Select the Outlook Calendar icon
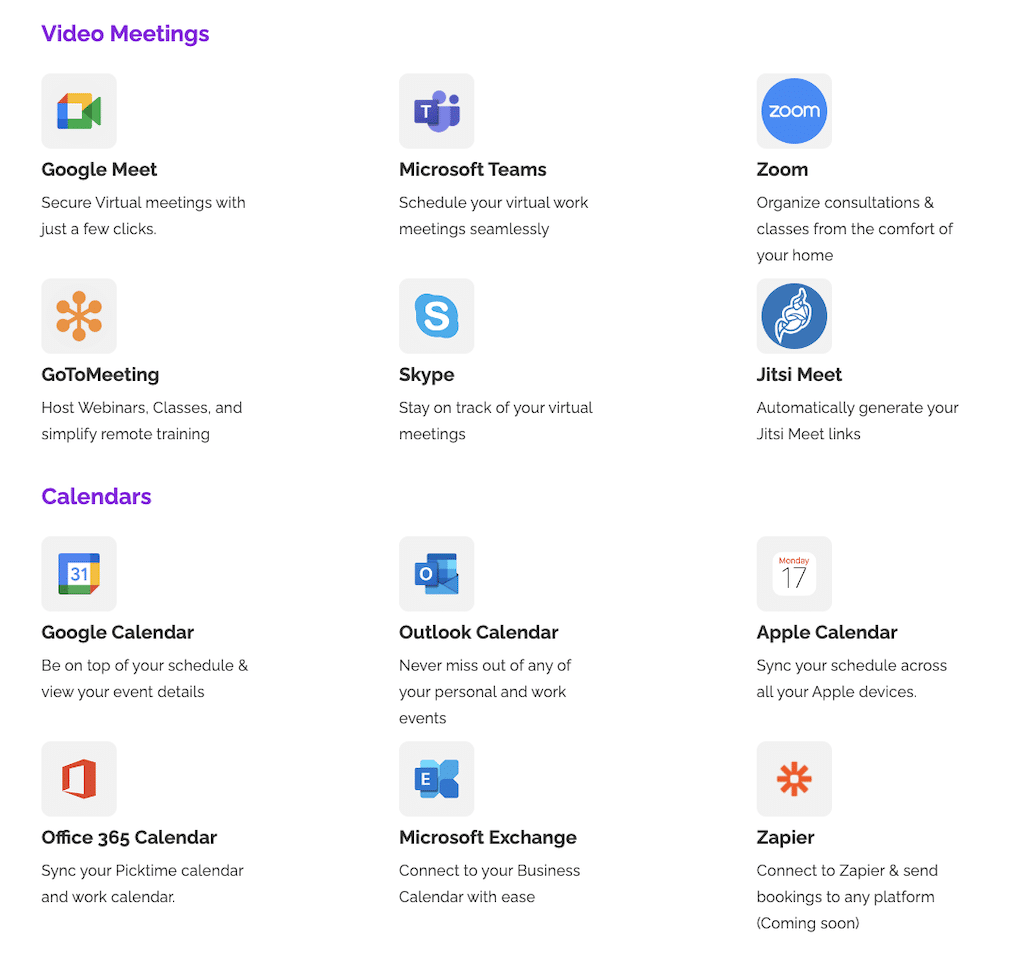This screenshot has width=1024, height=969. click(436, 574)
